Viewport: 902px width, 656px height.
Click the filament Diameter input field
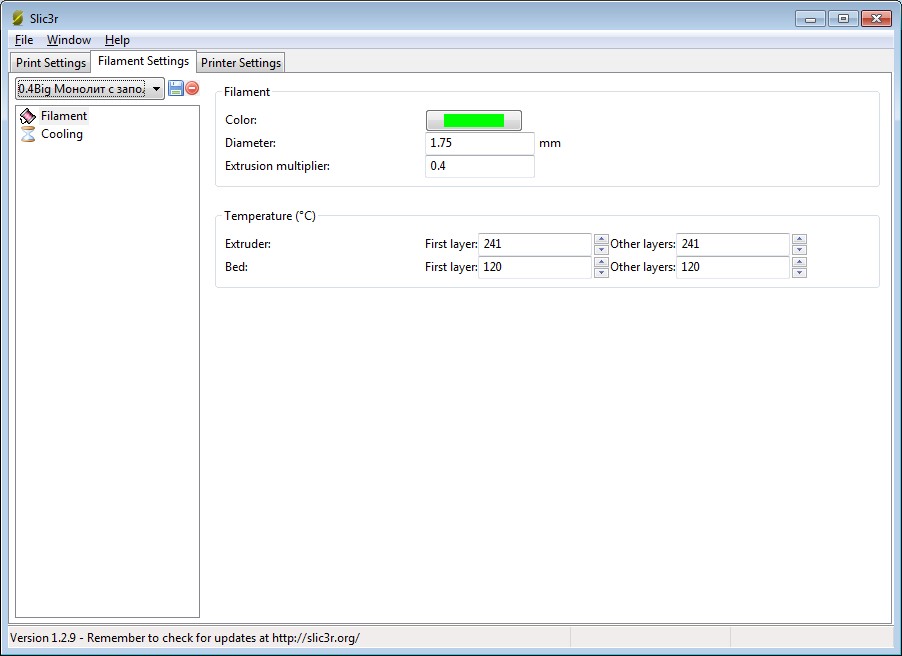479,143
